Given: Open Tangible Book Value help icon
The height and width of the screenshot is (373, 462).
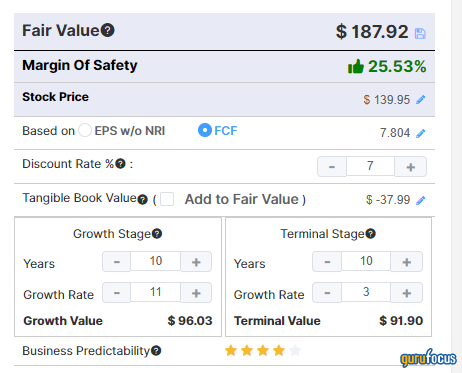Looking at the screenshot, I should pyautogui.click(x=142, y=199).
